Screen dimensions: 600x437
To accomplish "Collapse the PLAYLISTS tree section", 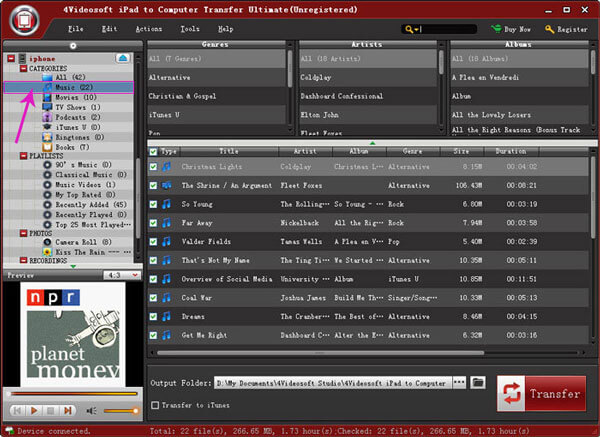I will (23, 157).
